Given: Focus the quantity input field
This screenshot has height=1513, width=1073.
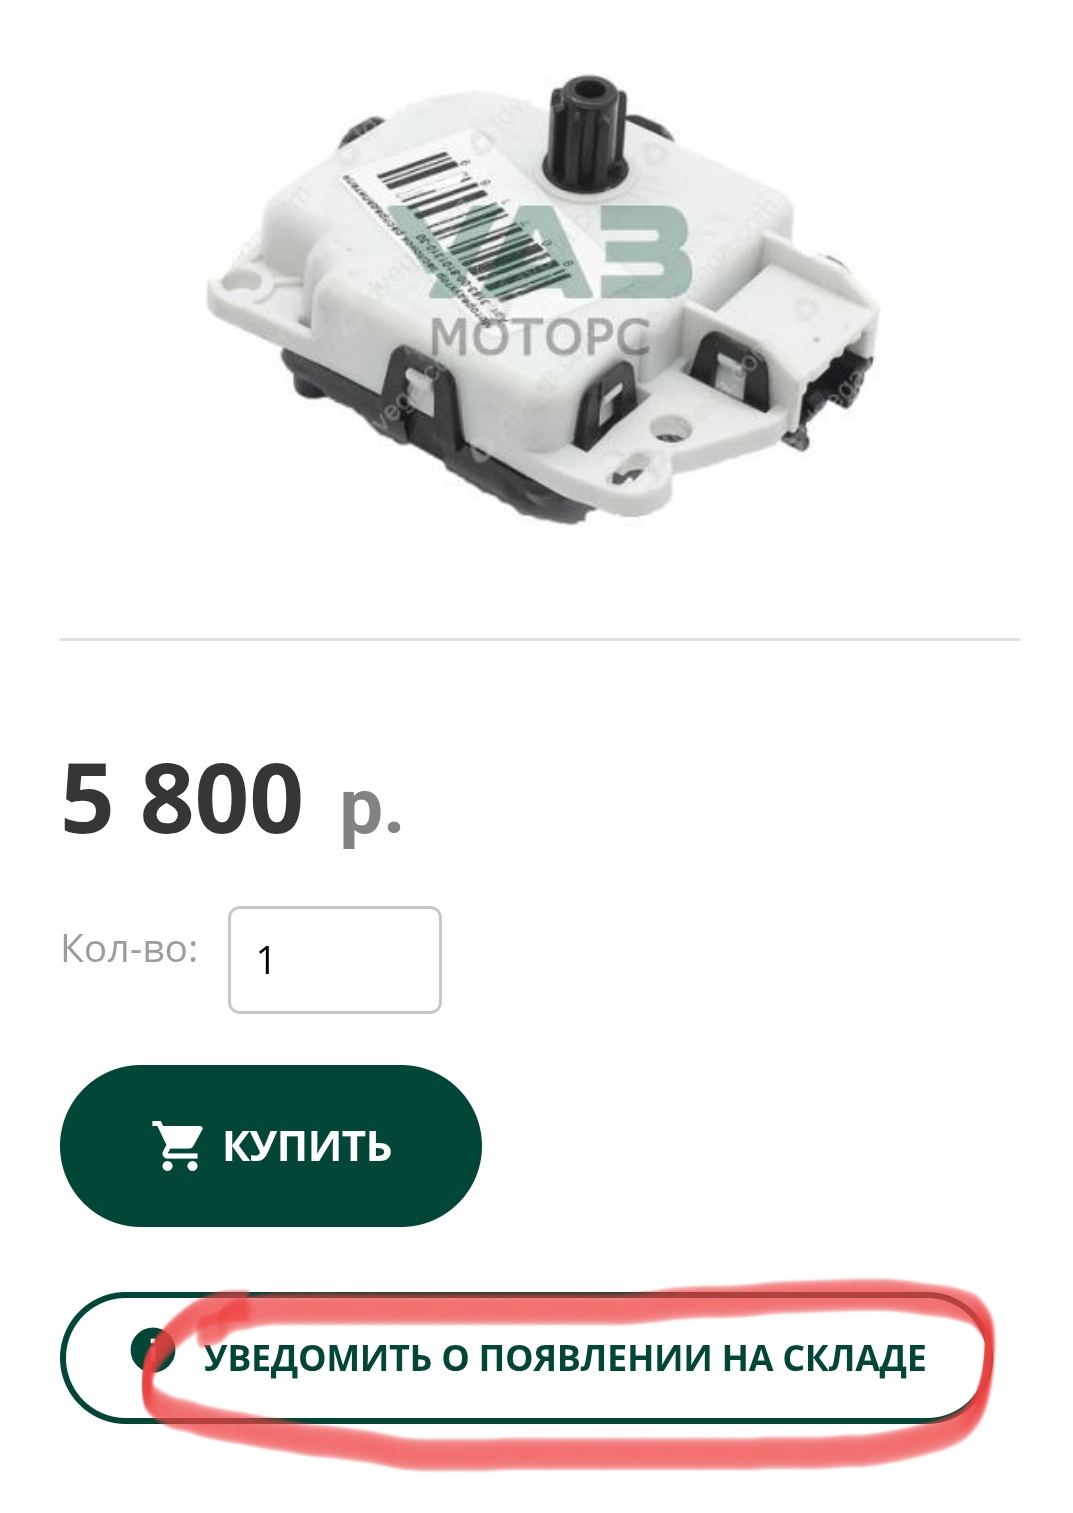Looking at the screenshot, I should click(335, 960).
